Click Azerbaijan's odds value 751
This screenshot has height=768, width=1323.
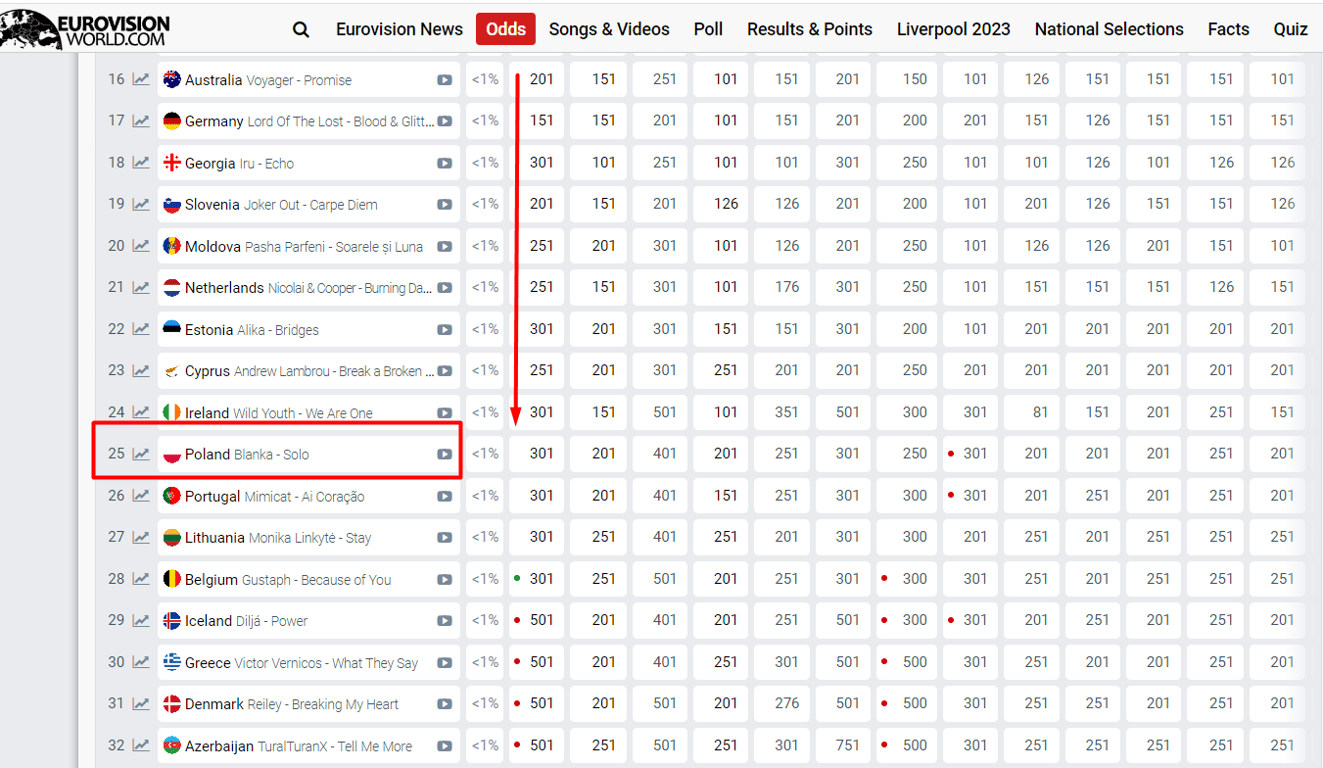tap(847, 745)
